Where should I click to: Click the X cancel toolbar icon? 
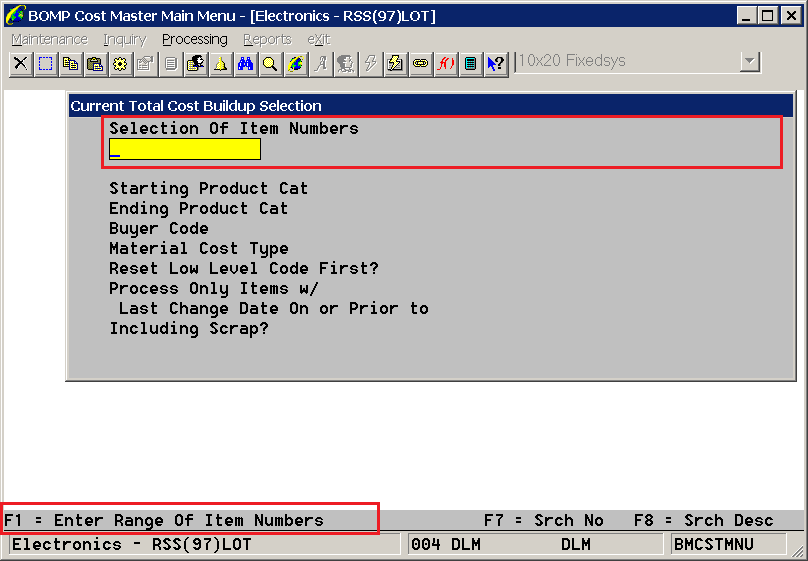[x=21, y=64]
